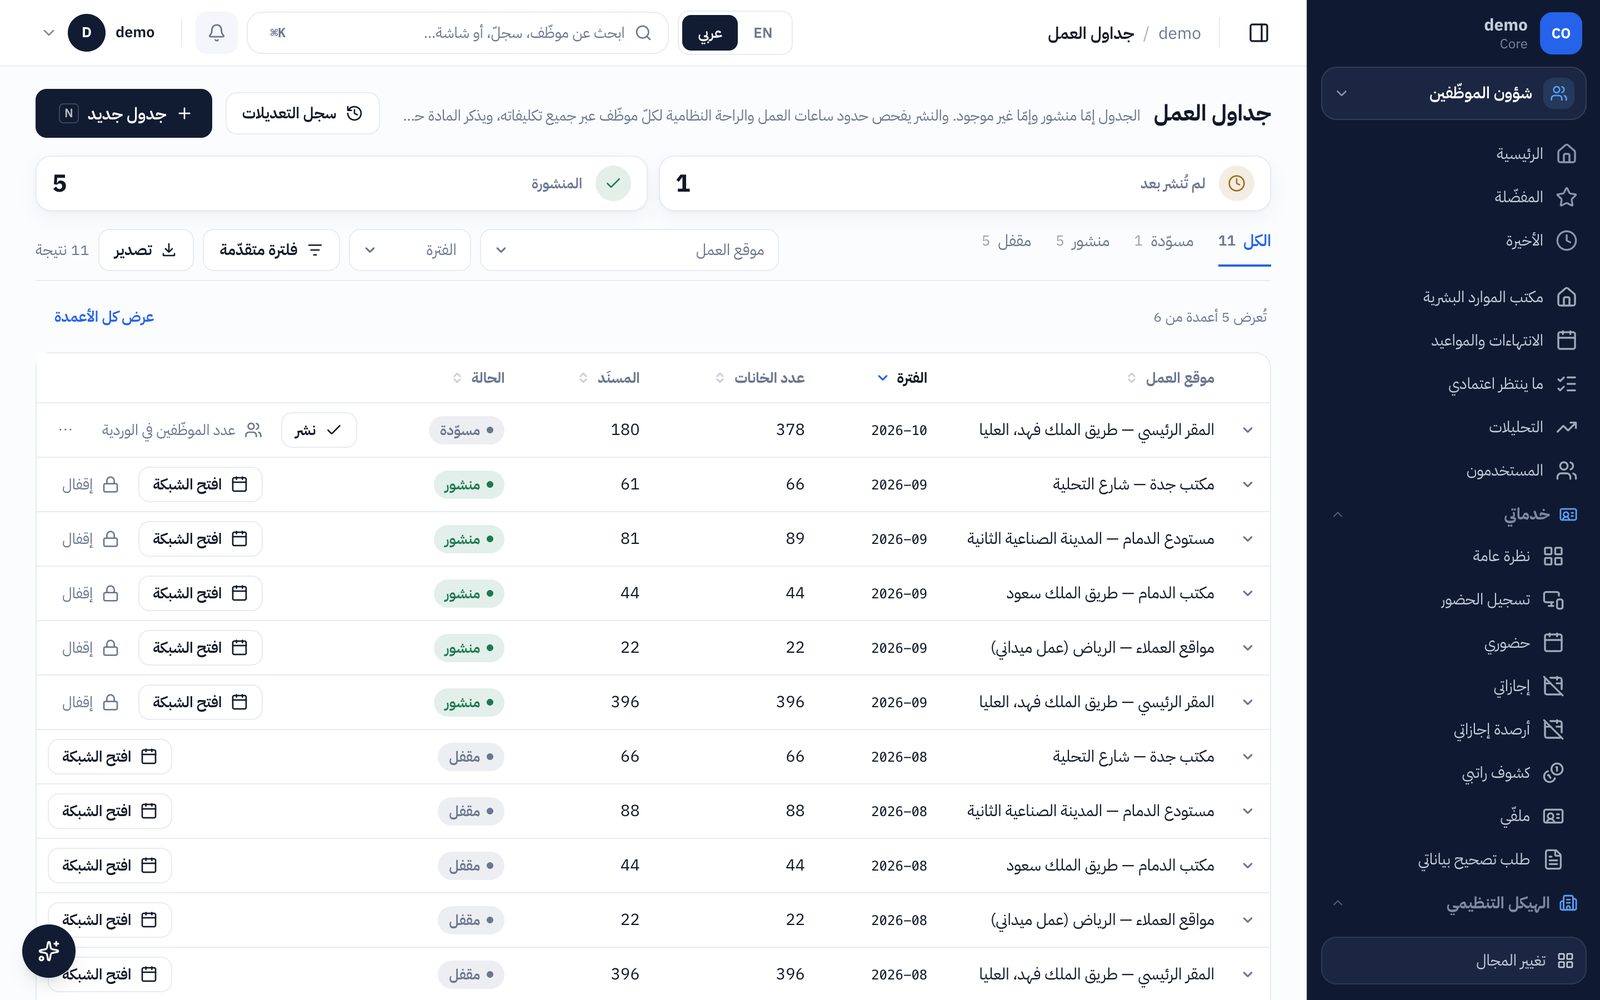Image resolution: width=1600 pixels, height=1000 pixels.
Task: Expand مكتب الدمام 2026-09 row
Action: coord(1248,594)
